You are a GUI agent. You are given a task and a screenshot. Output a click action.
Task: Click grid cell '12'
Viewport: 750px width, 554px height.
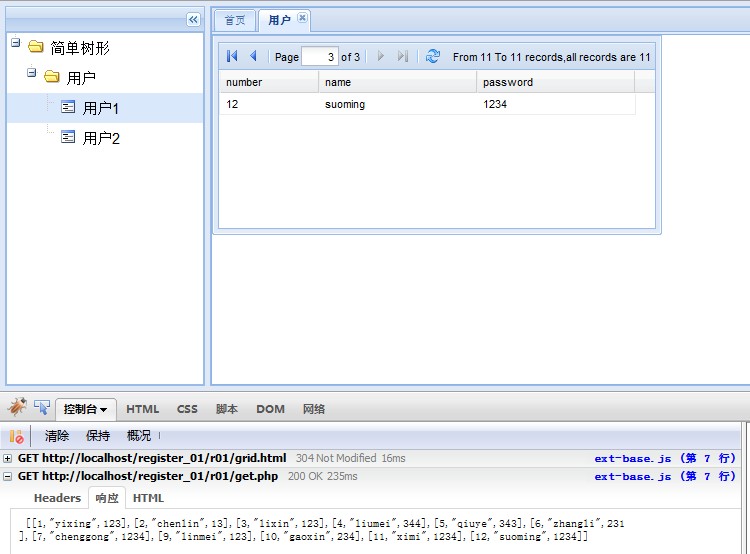(x=232, y=104)
